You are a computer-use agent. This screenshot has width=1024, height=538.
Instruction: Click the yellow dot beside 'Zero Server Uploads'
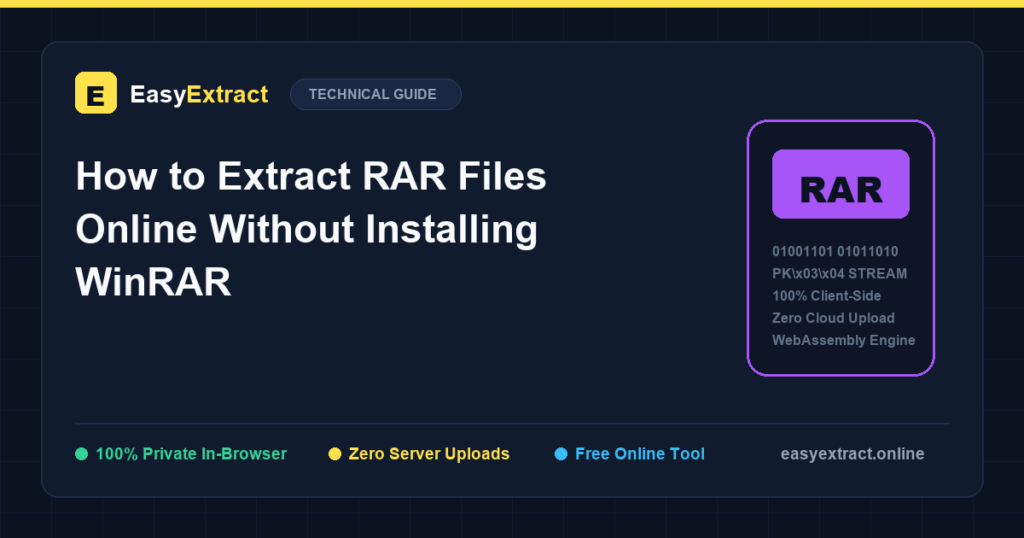(x=334, y=454)
